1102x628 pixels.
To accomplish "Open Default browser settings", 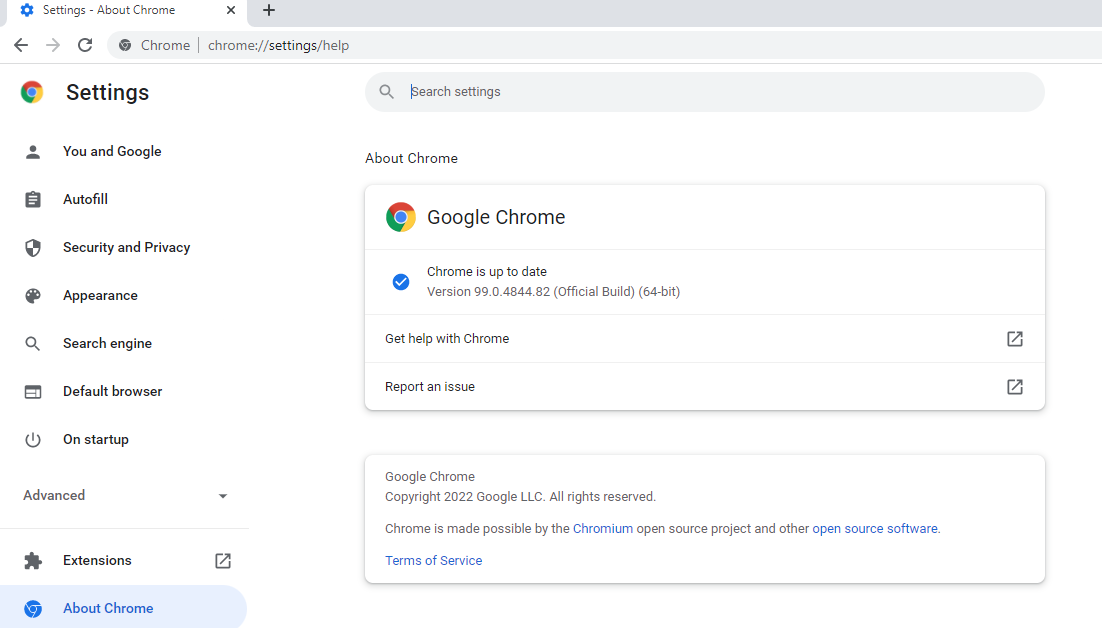I will [112, 391].
